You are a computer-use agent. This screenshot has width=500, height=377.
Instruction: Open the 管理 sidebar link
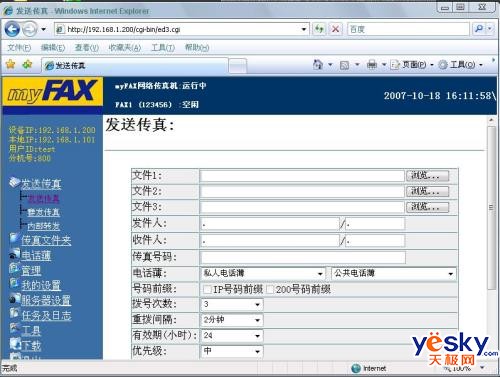pos(31,270)
